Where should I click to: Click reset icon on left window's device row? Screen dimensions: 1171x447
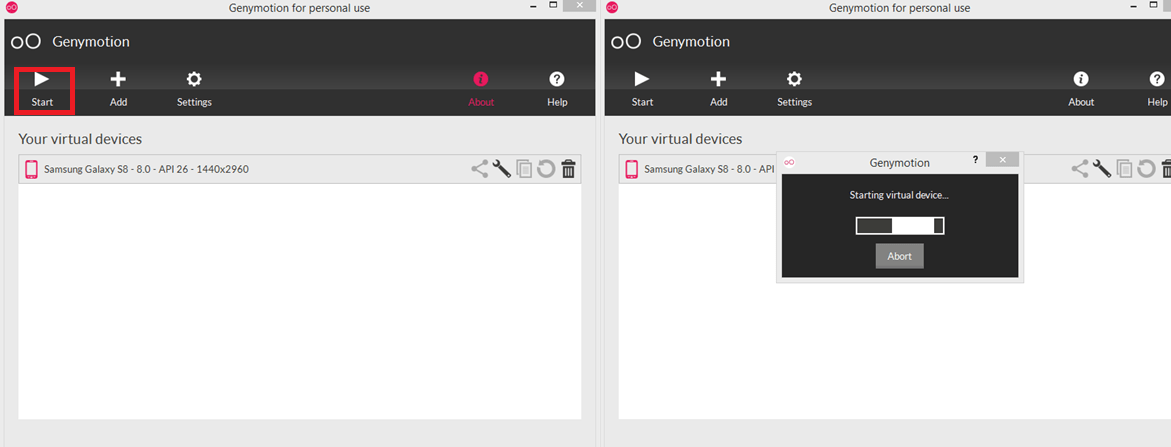click(546, 169)
